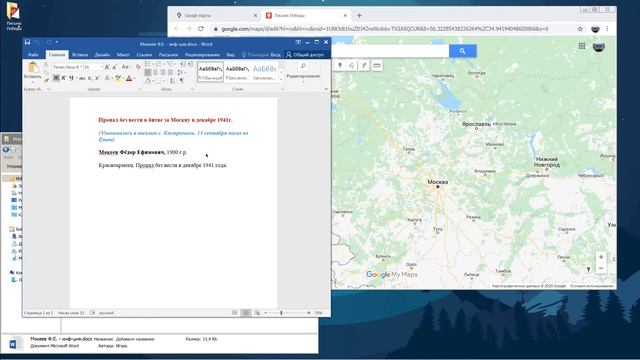Click the multilevel list icon in Word
The width and height of the screenshot is (640, 360).
click(169, 64)
